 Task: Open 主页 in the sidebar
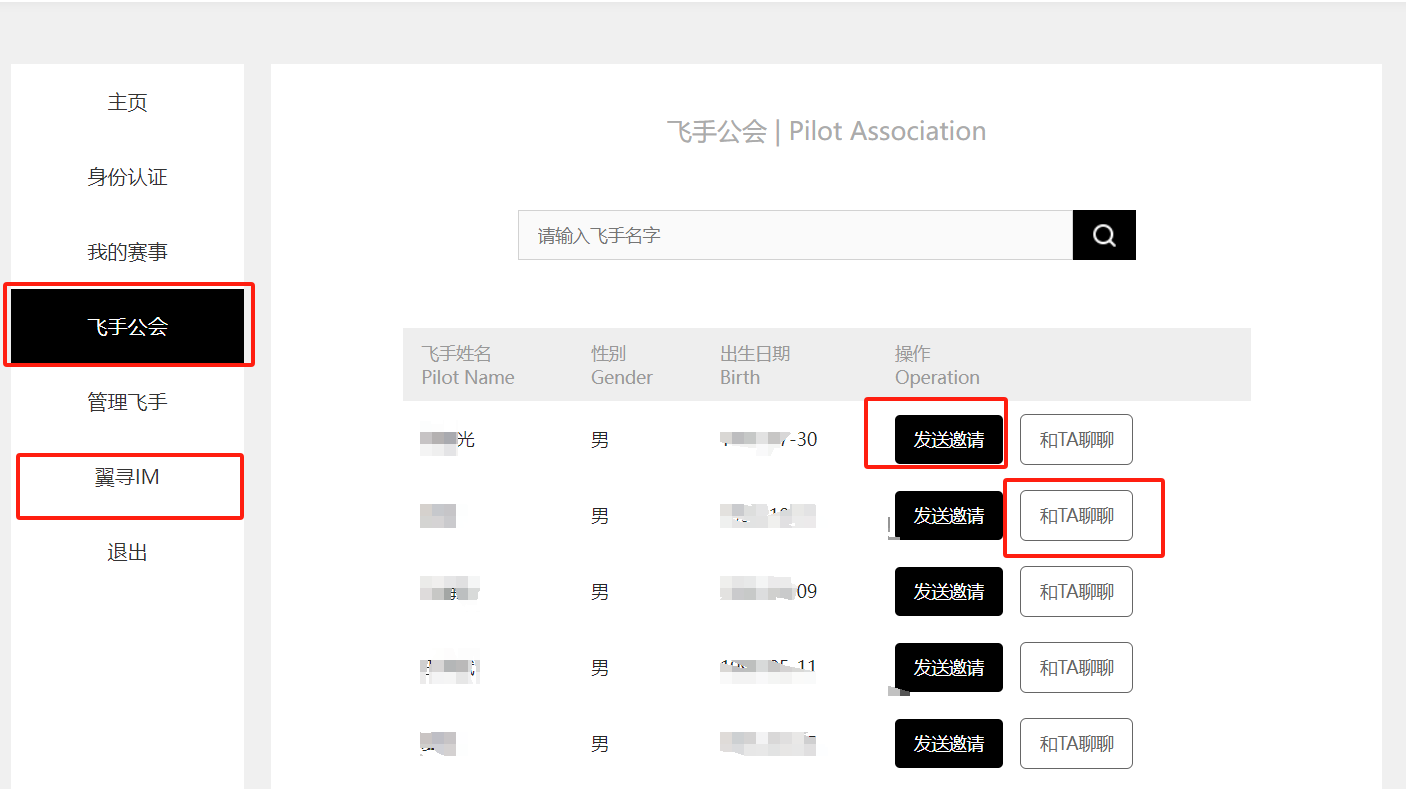[127, 102]
